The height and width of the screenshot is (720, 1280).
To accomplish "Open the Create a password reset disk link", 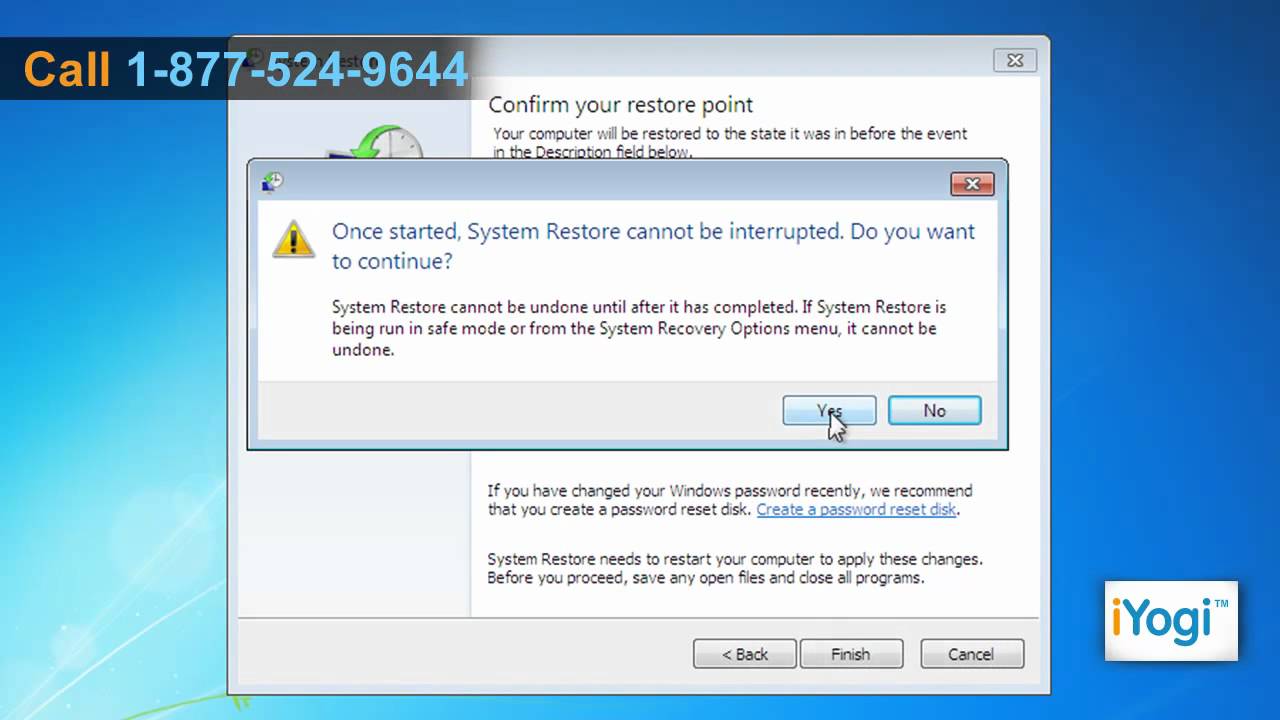I will coord(856,509).
